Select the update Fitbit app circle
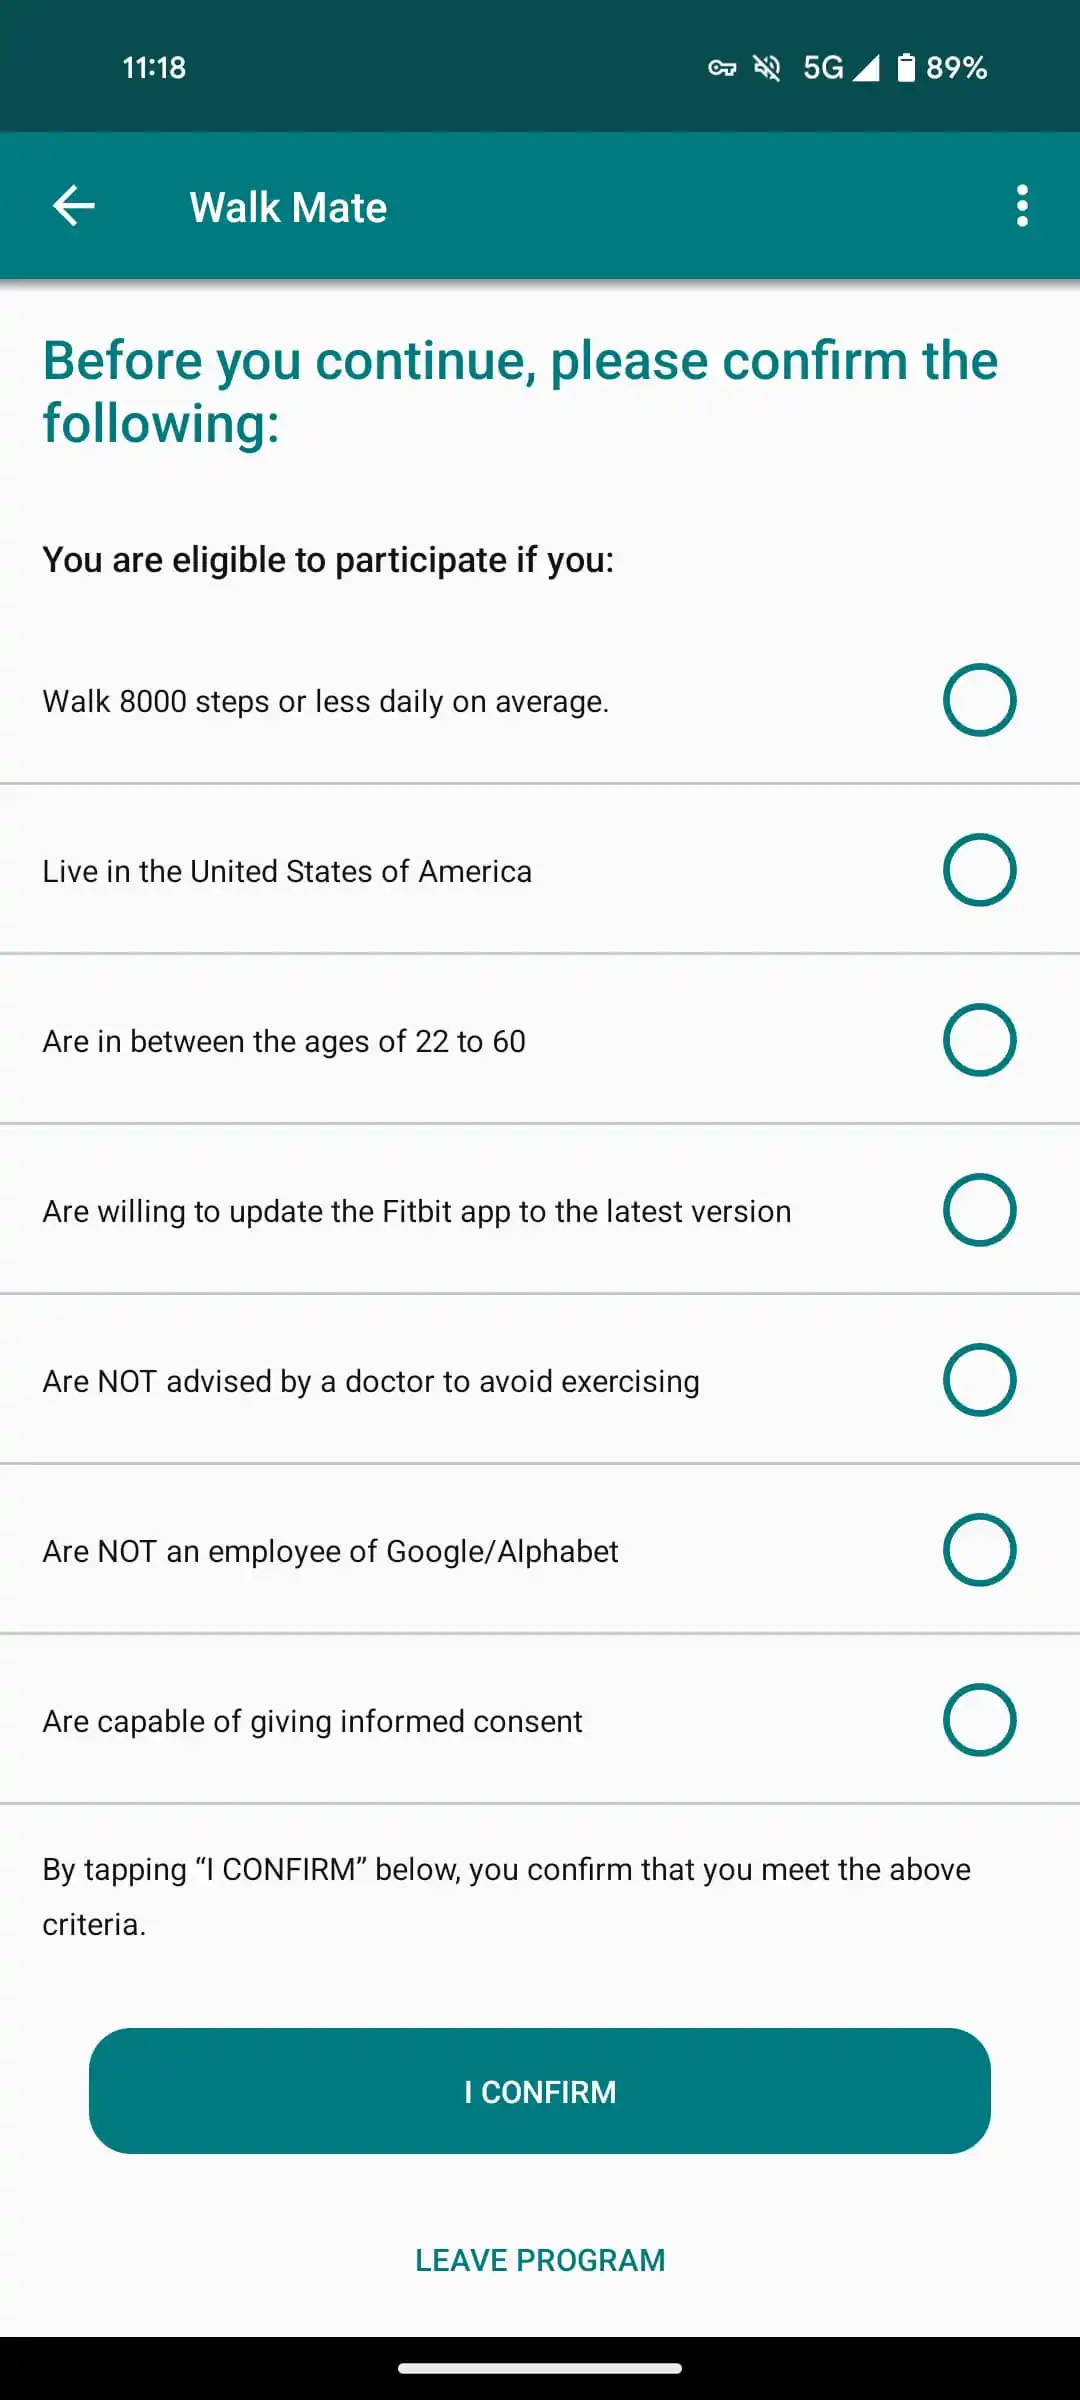 point(979,1210)
